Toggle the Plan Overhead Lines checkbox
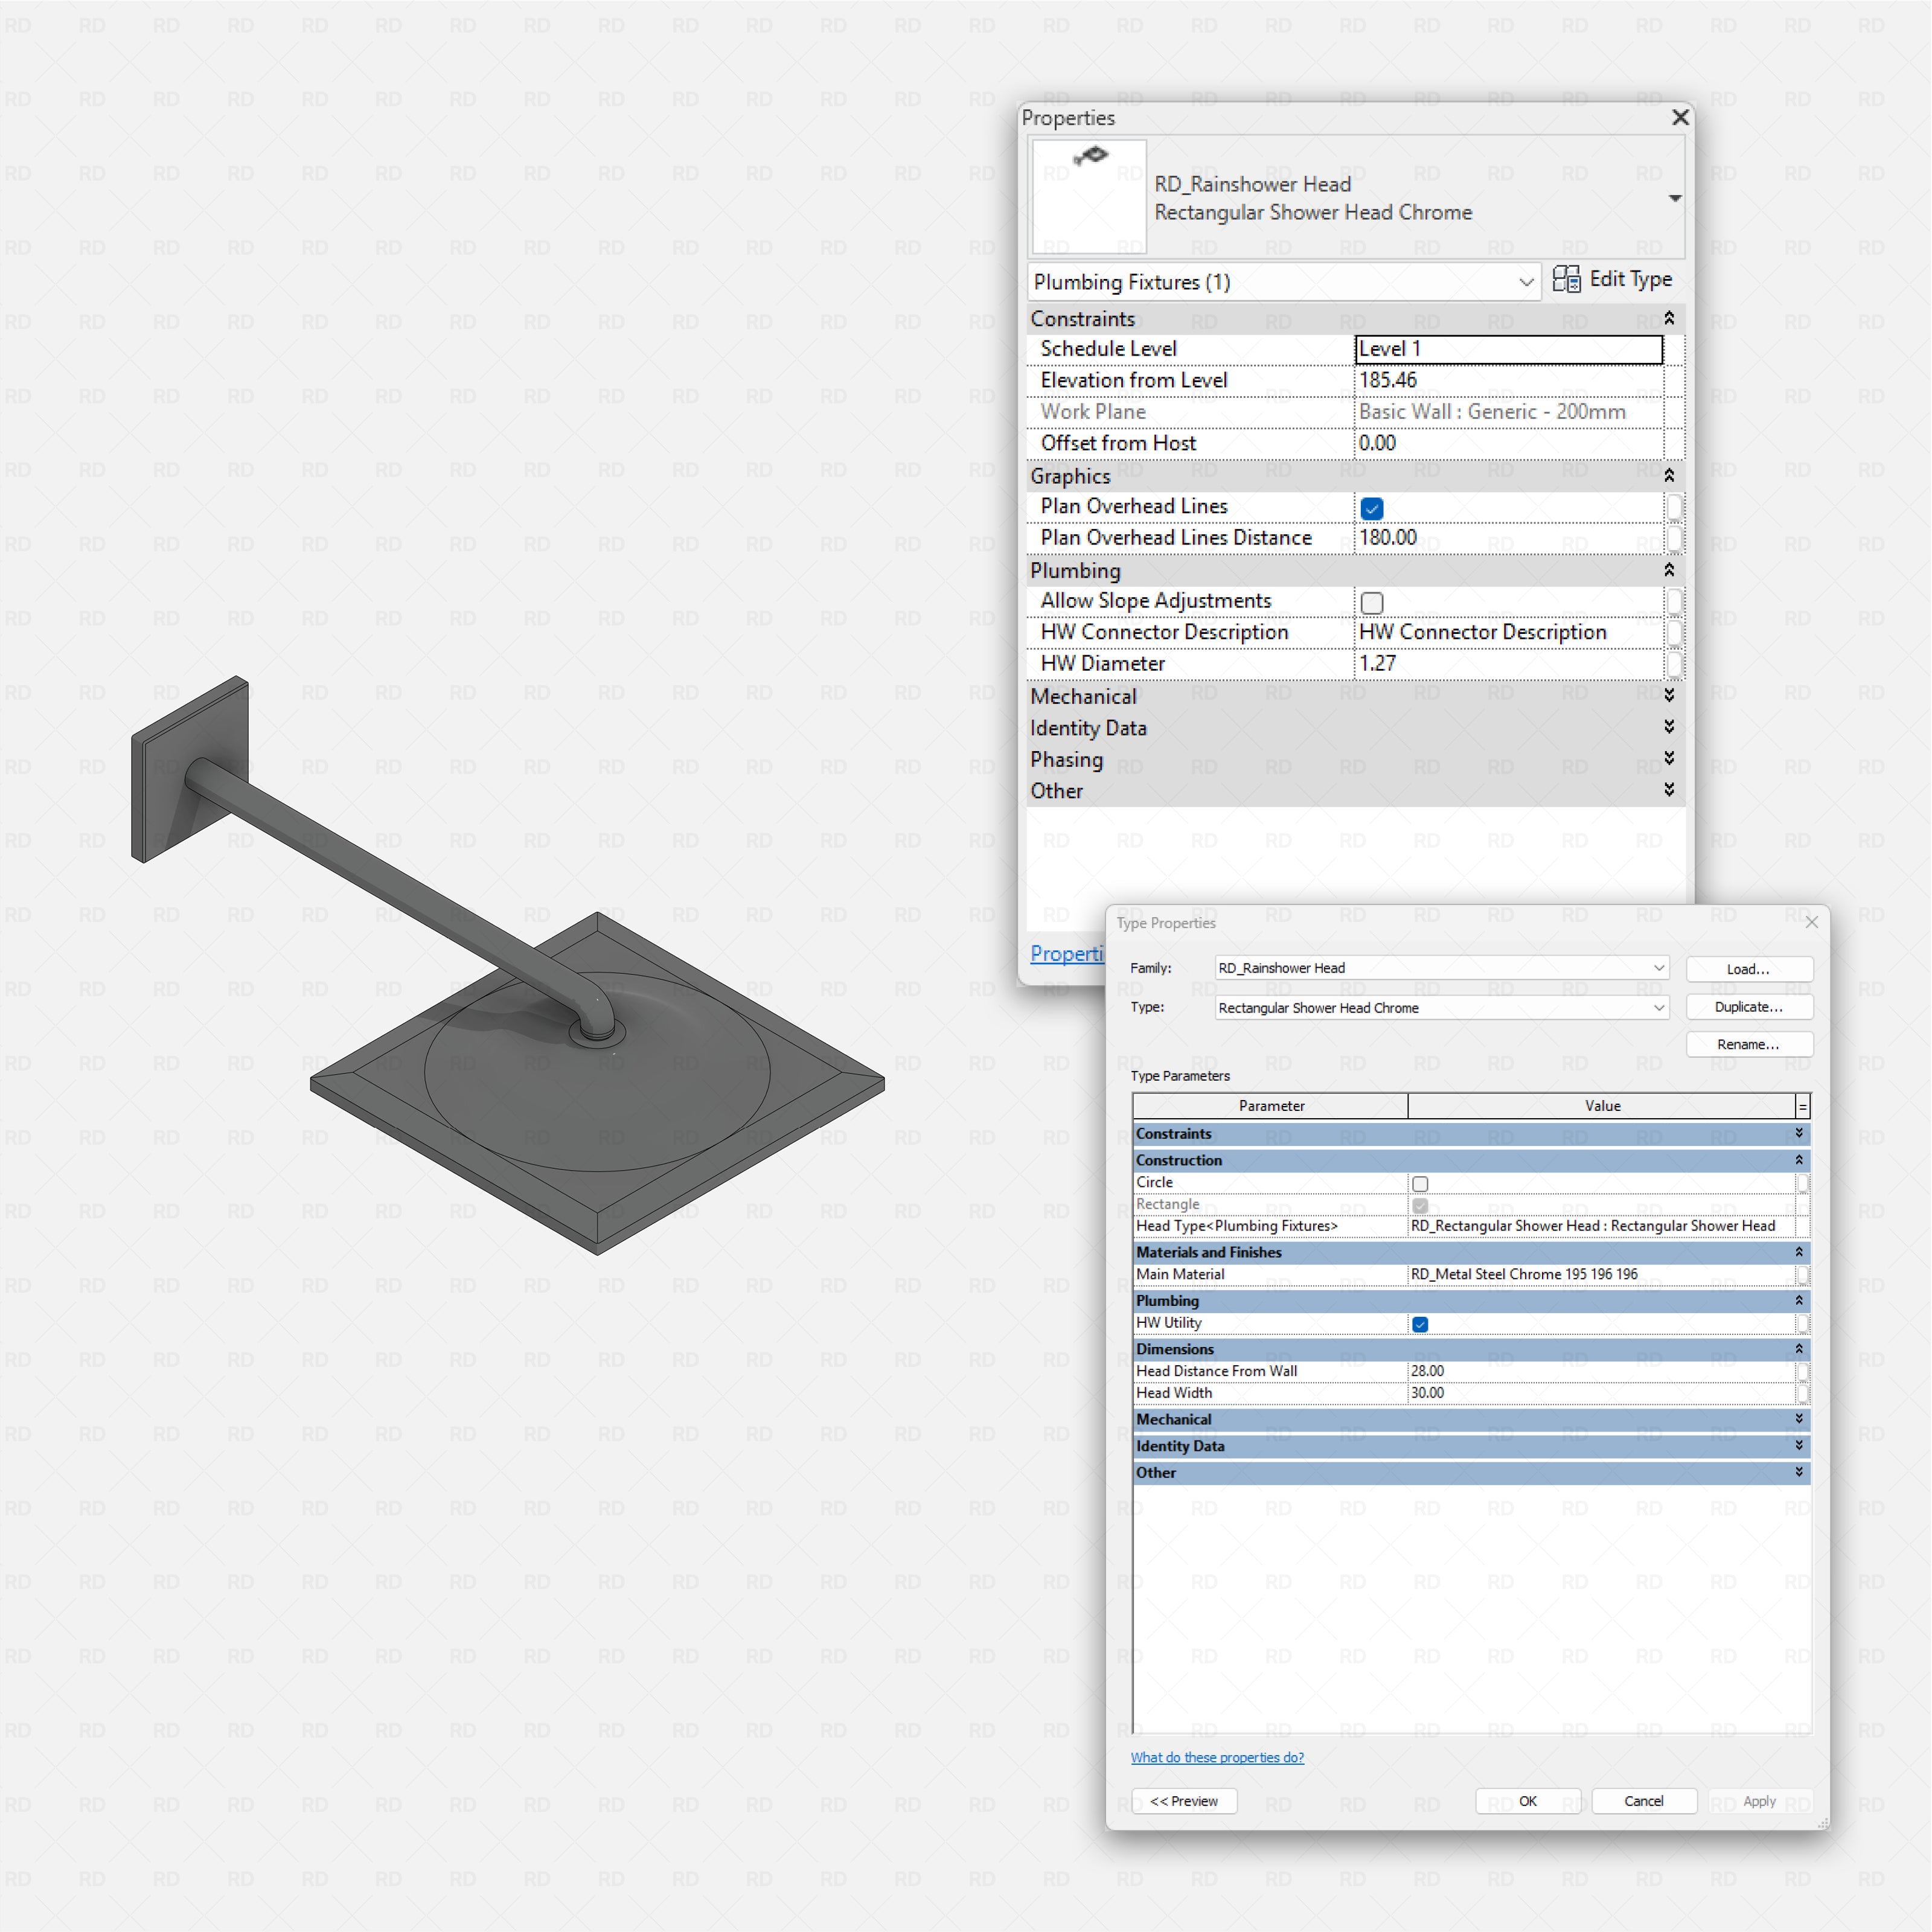Screen dimensions: 1932x1932 1372,508
